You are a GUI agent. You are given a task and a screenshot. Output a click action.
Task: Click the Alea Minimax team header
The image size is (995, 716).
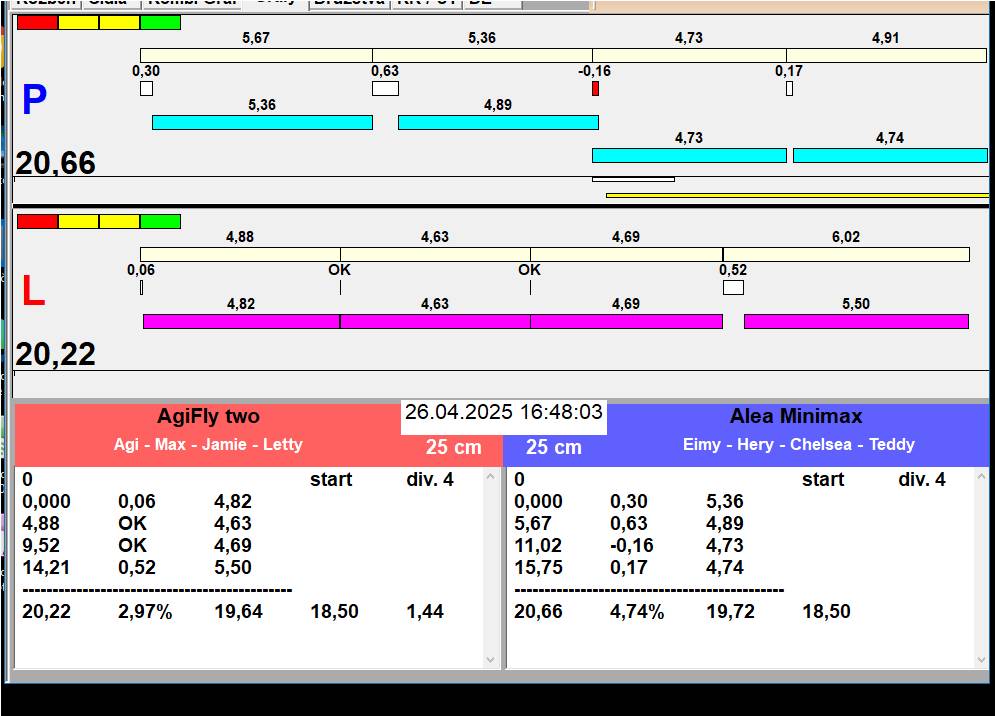tap(796, 417)
